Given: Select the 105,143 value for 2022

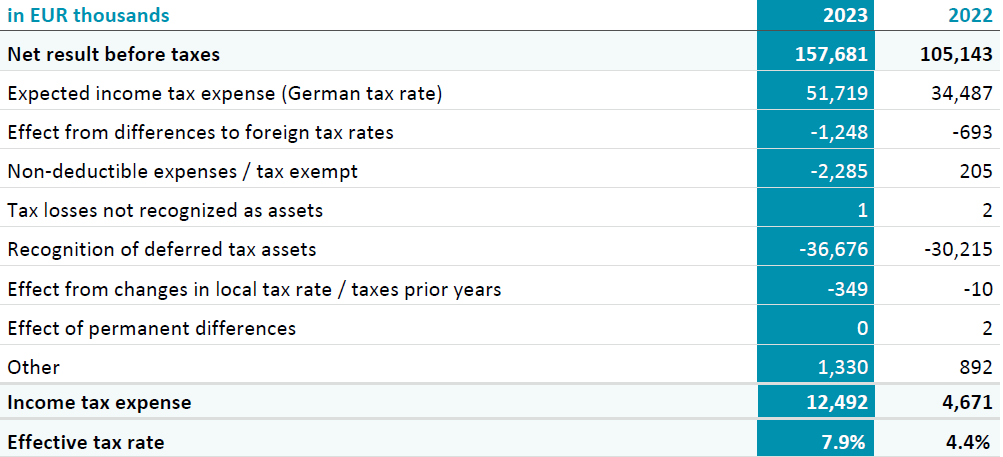Looking at the screenshot, I should click(x=956, y=54).
